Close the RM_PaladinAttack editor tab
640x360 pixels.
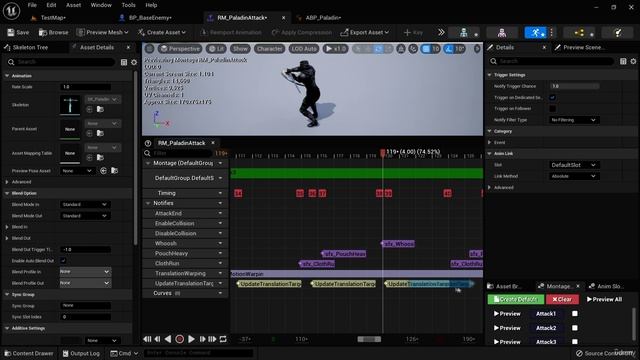(x=284, y=18)
